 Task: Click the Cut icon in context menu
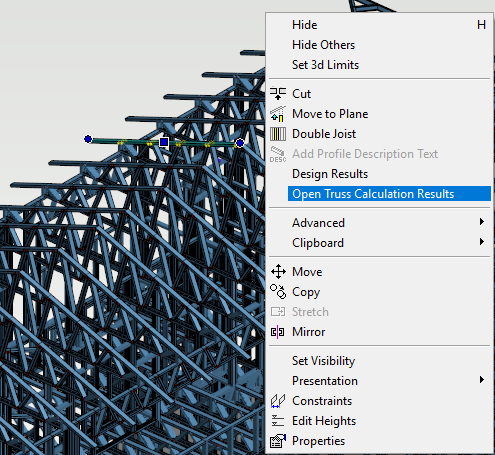278,94
